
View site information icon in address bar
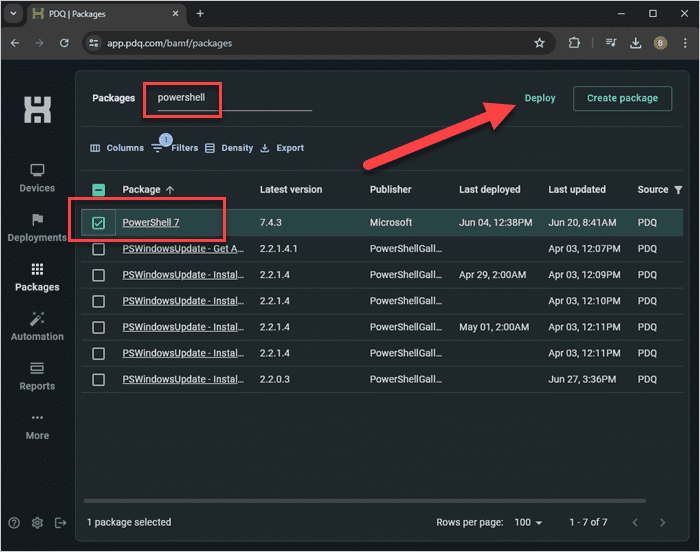pyautogui.click(x=94, y=43)
